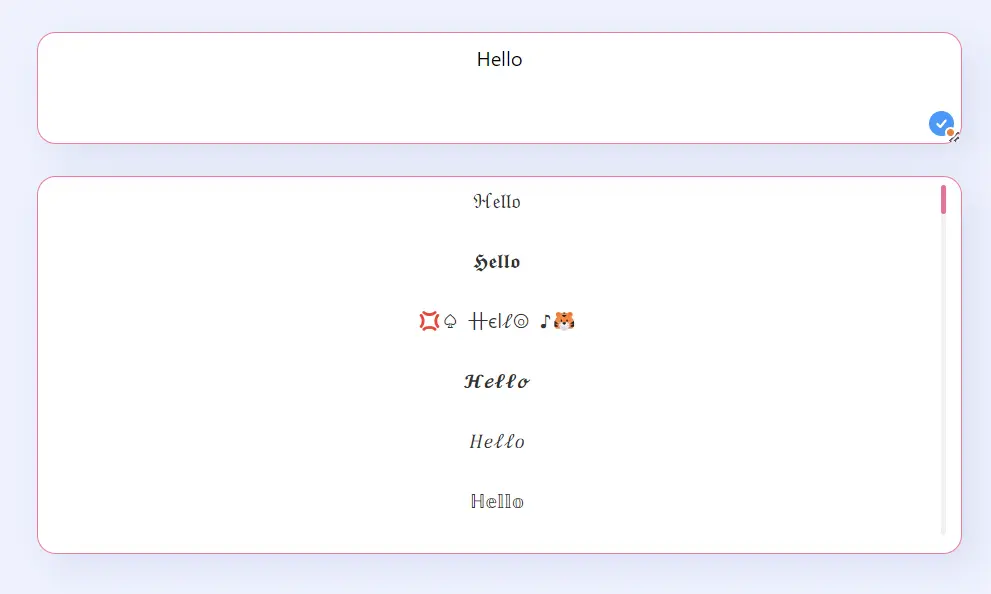Click the blue verified checkmark badge icon
Viewport: 991px width, 594px height.
point(941,123)
